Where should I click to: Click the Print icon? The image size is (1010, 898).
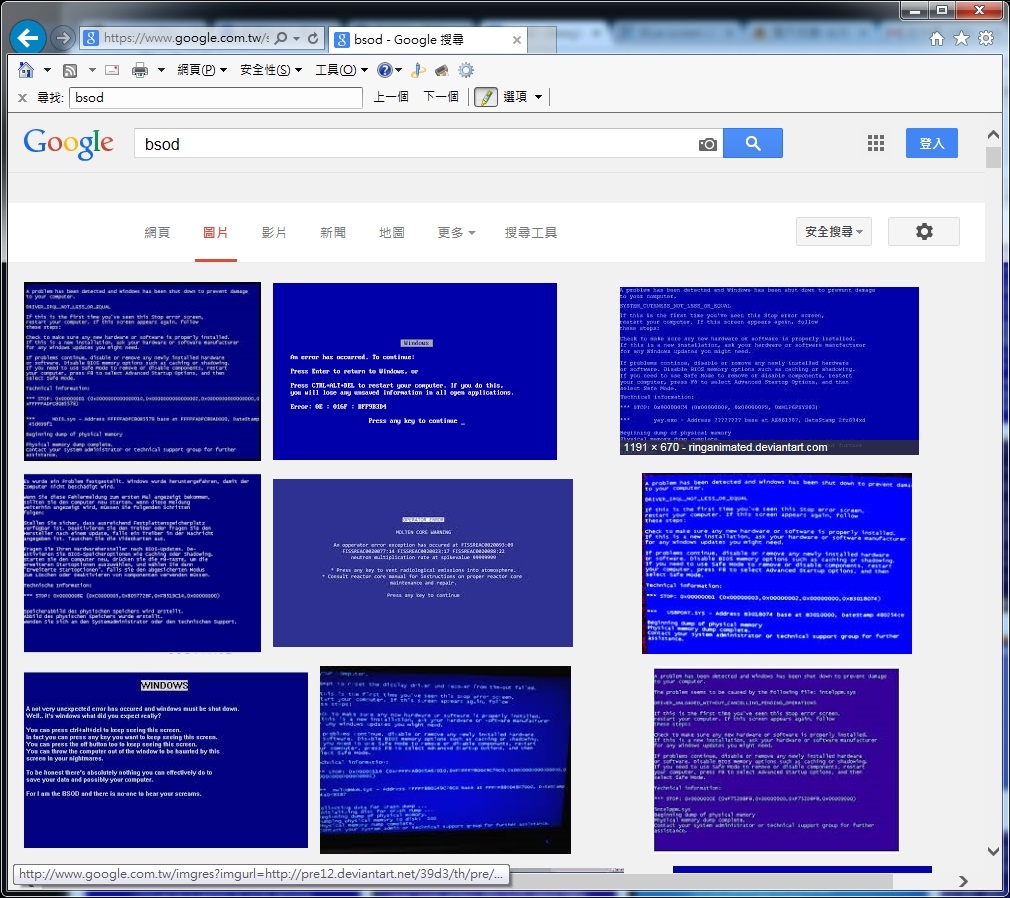pyautogui.click(x=140, y=70)
